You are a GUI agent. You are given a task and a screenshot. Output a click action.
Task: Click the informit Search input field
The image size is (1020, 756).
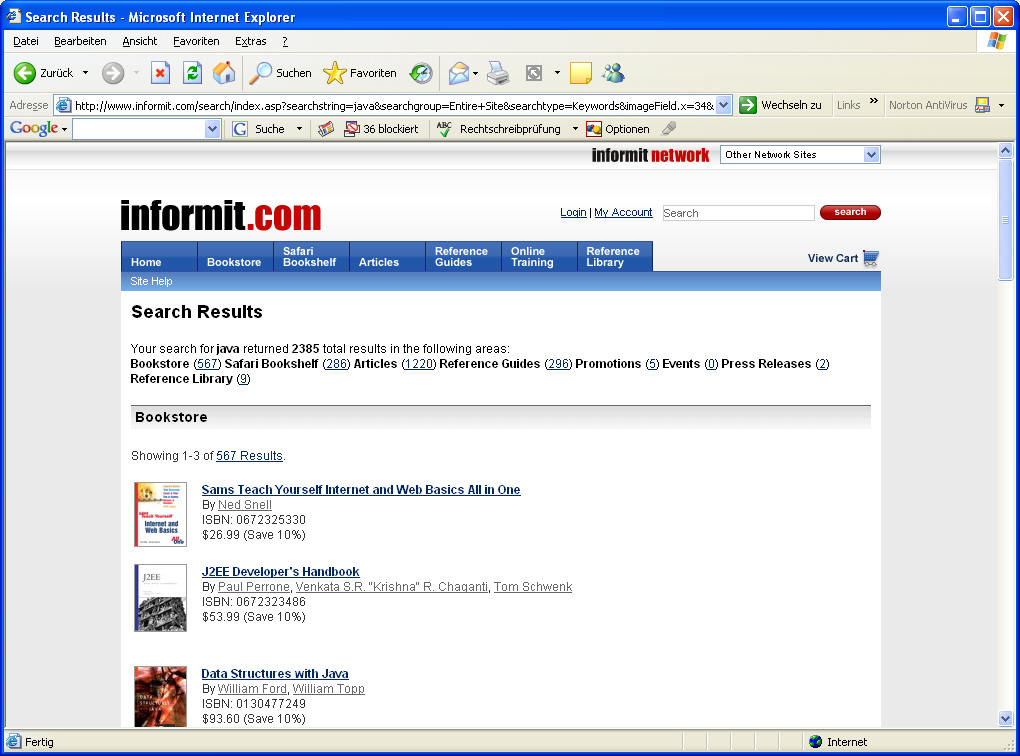(x=738, y=213)
